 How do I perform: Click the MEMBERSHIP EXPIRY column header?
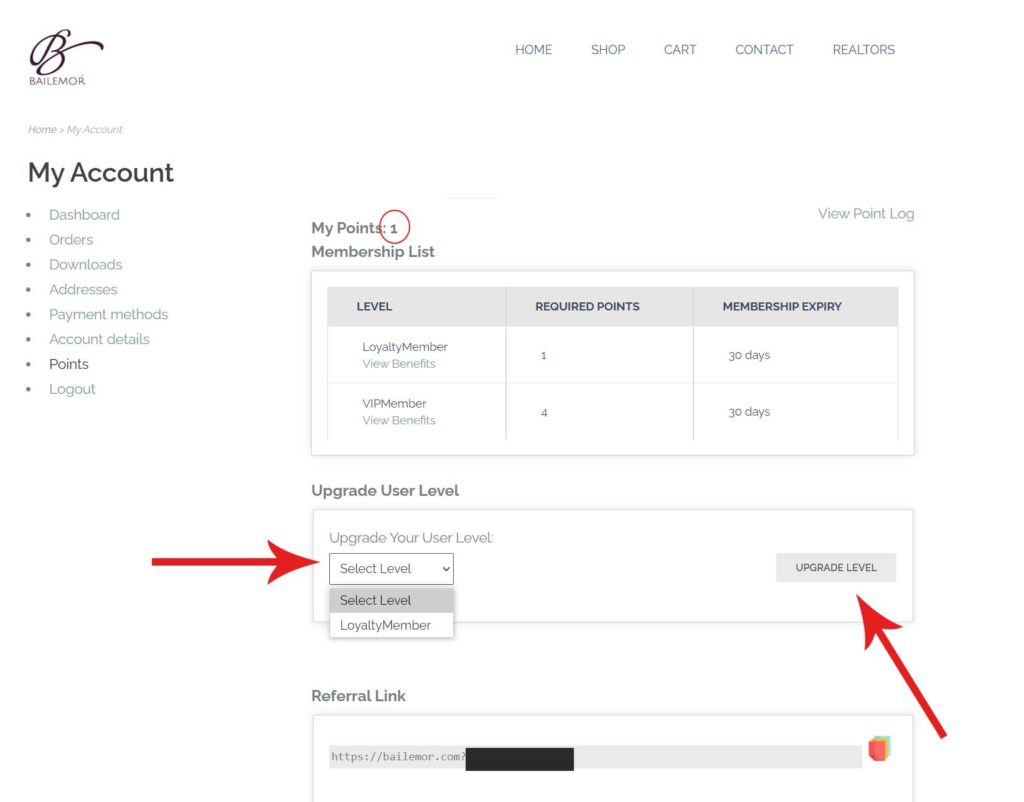click(x=782, y=306)
